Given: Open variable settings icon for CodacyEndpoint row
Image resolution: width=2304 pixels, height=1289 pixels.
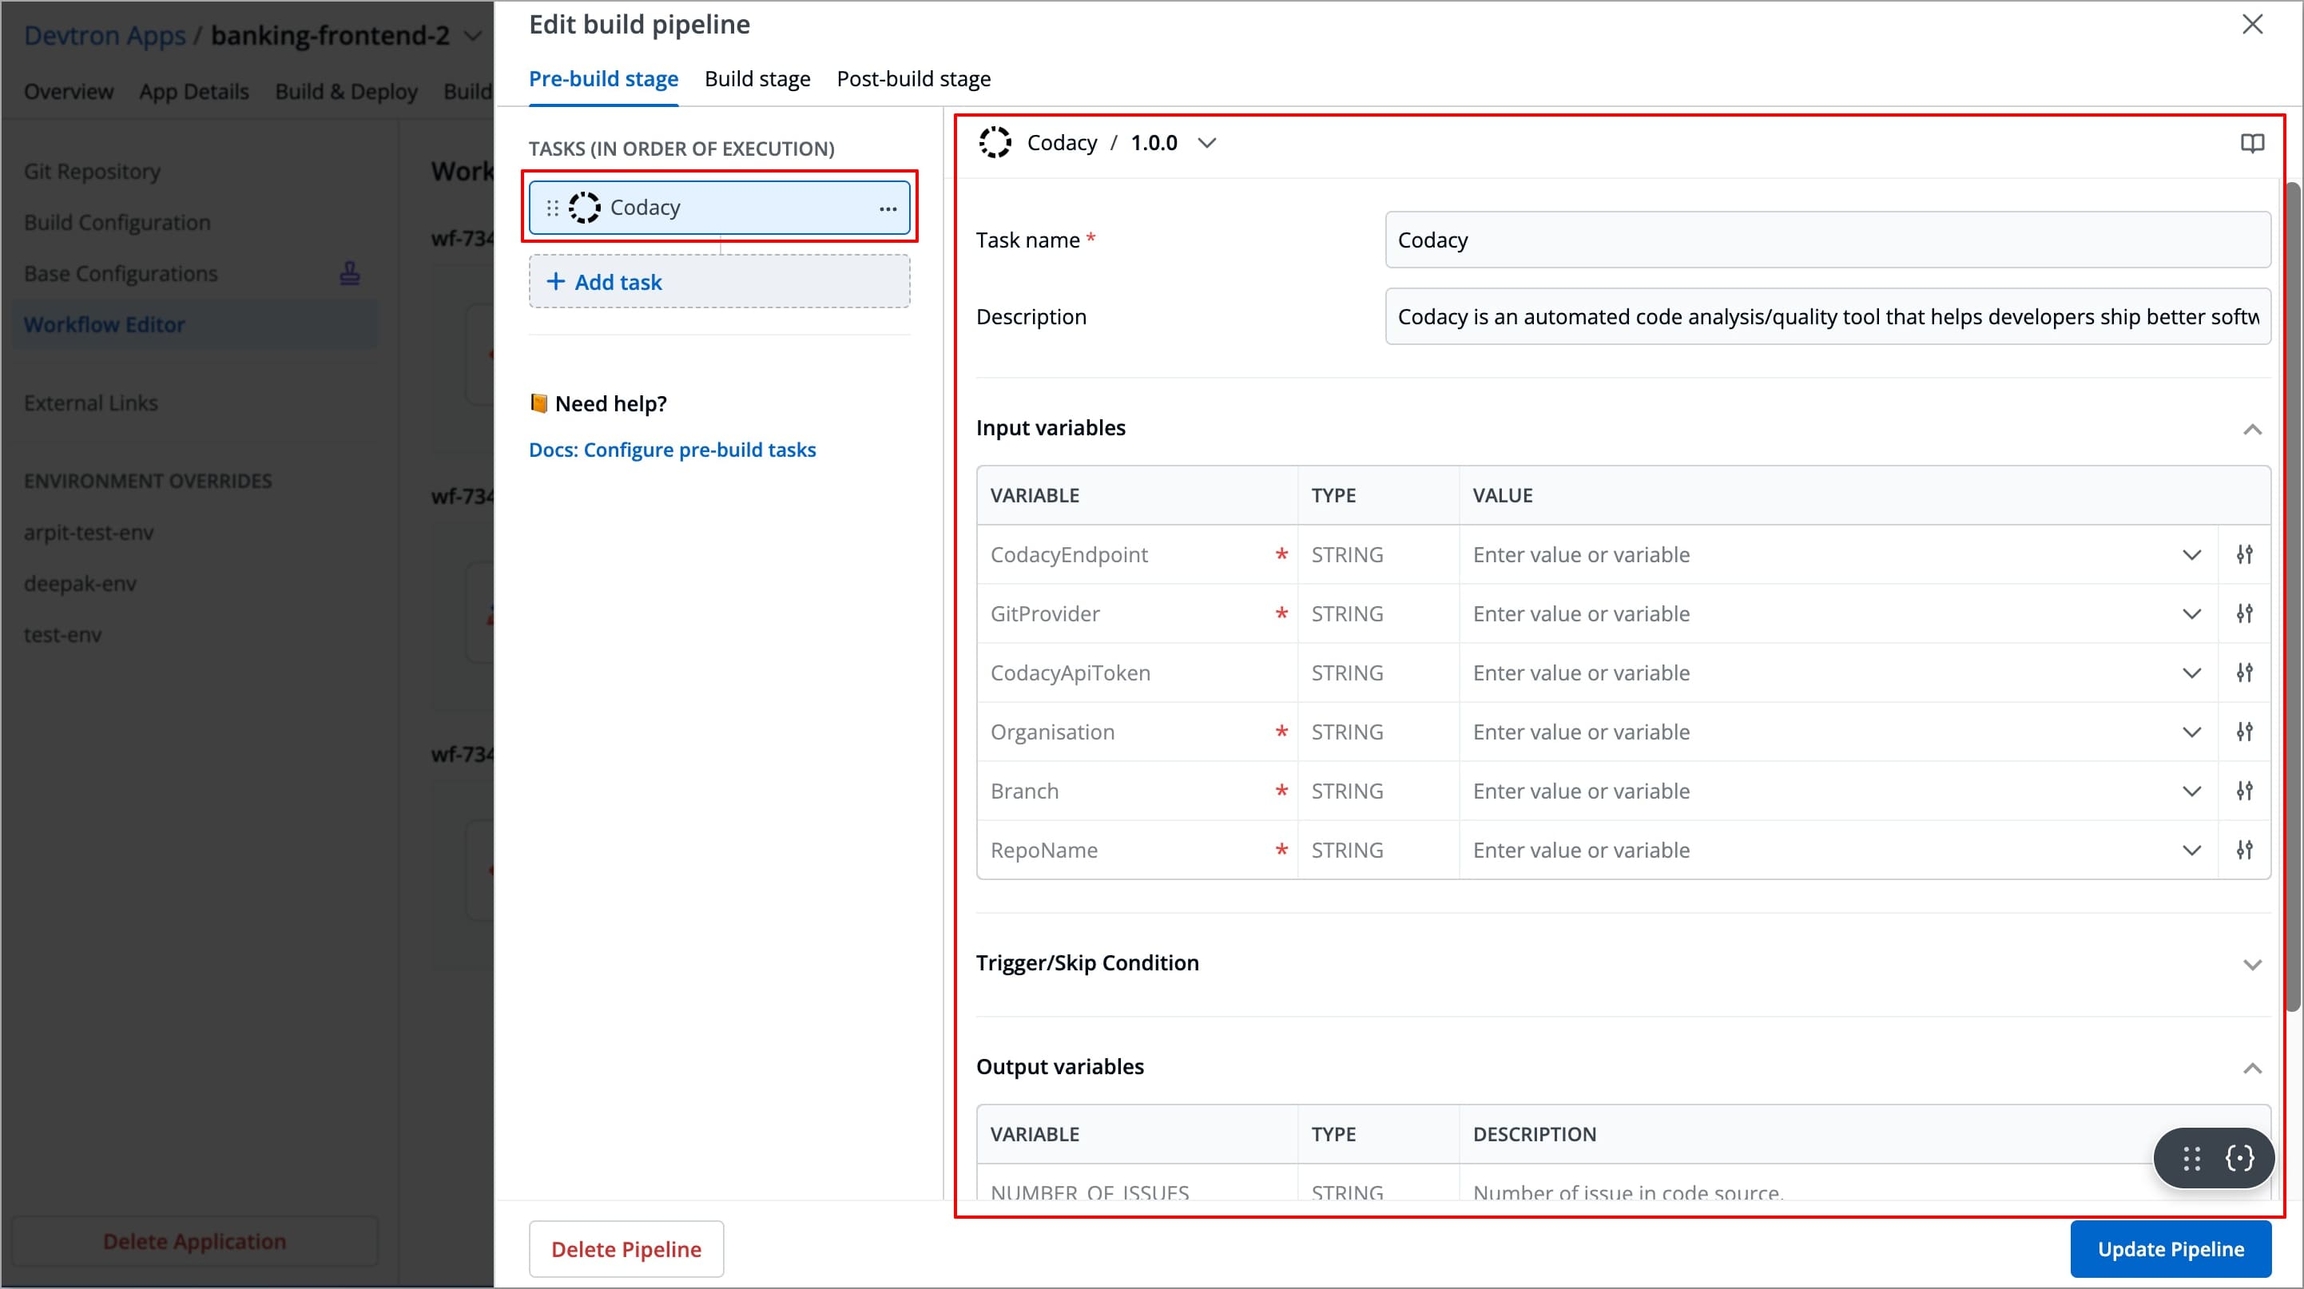Looking at the screenshot, I should point(2245,554).
